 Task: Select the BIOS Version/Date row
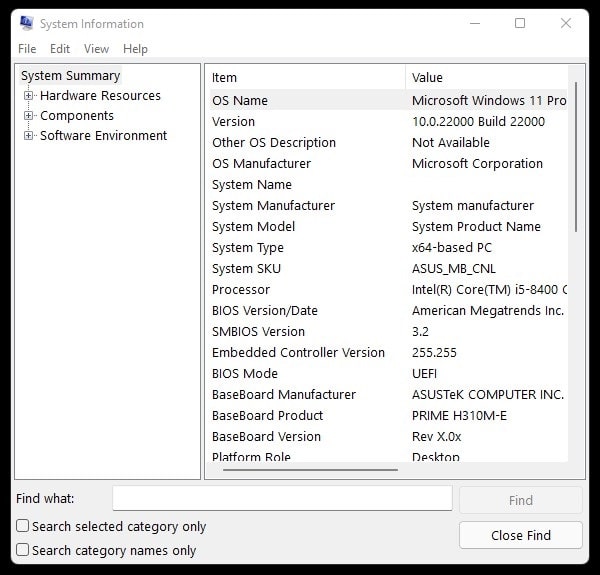[388, 310]
